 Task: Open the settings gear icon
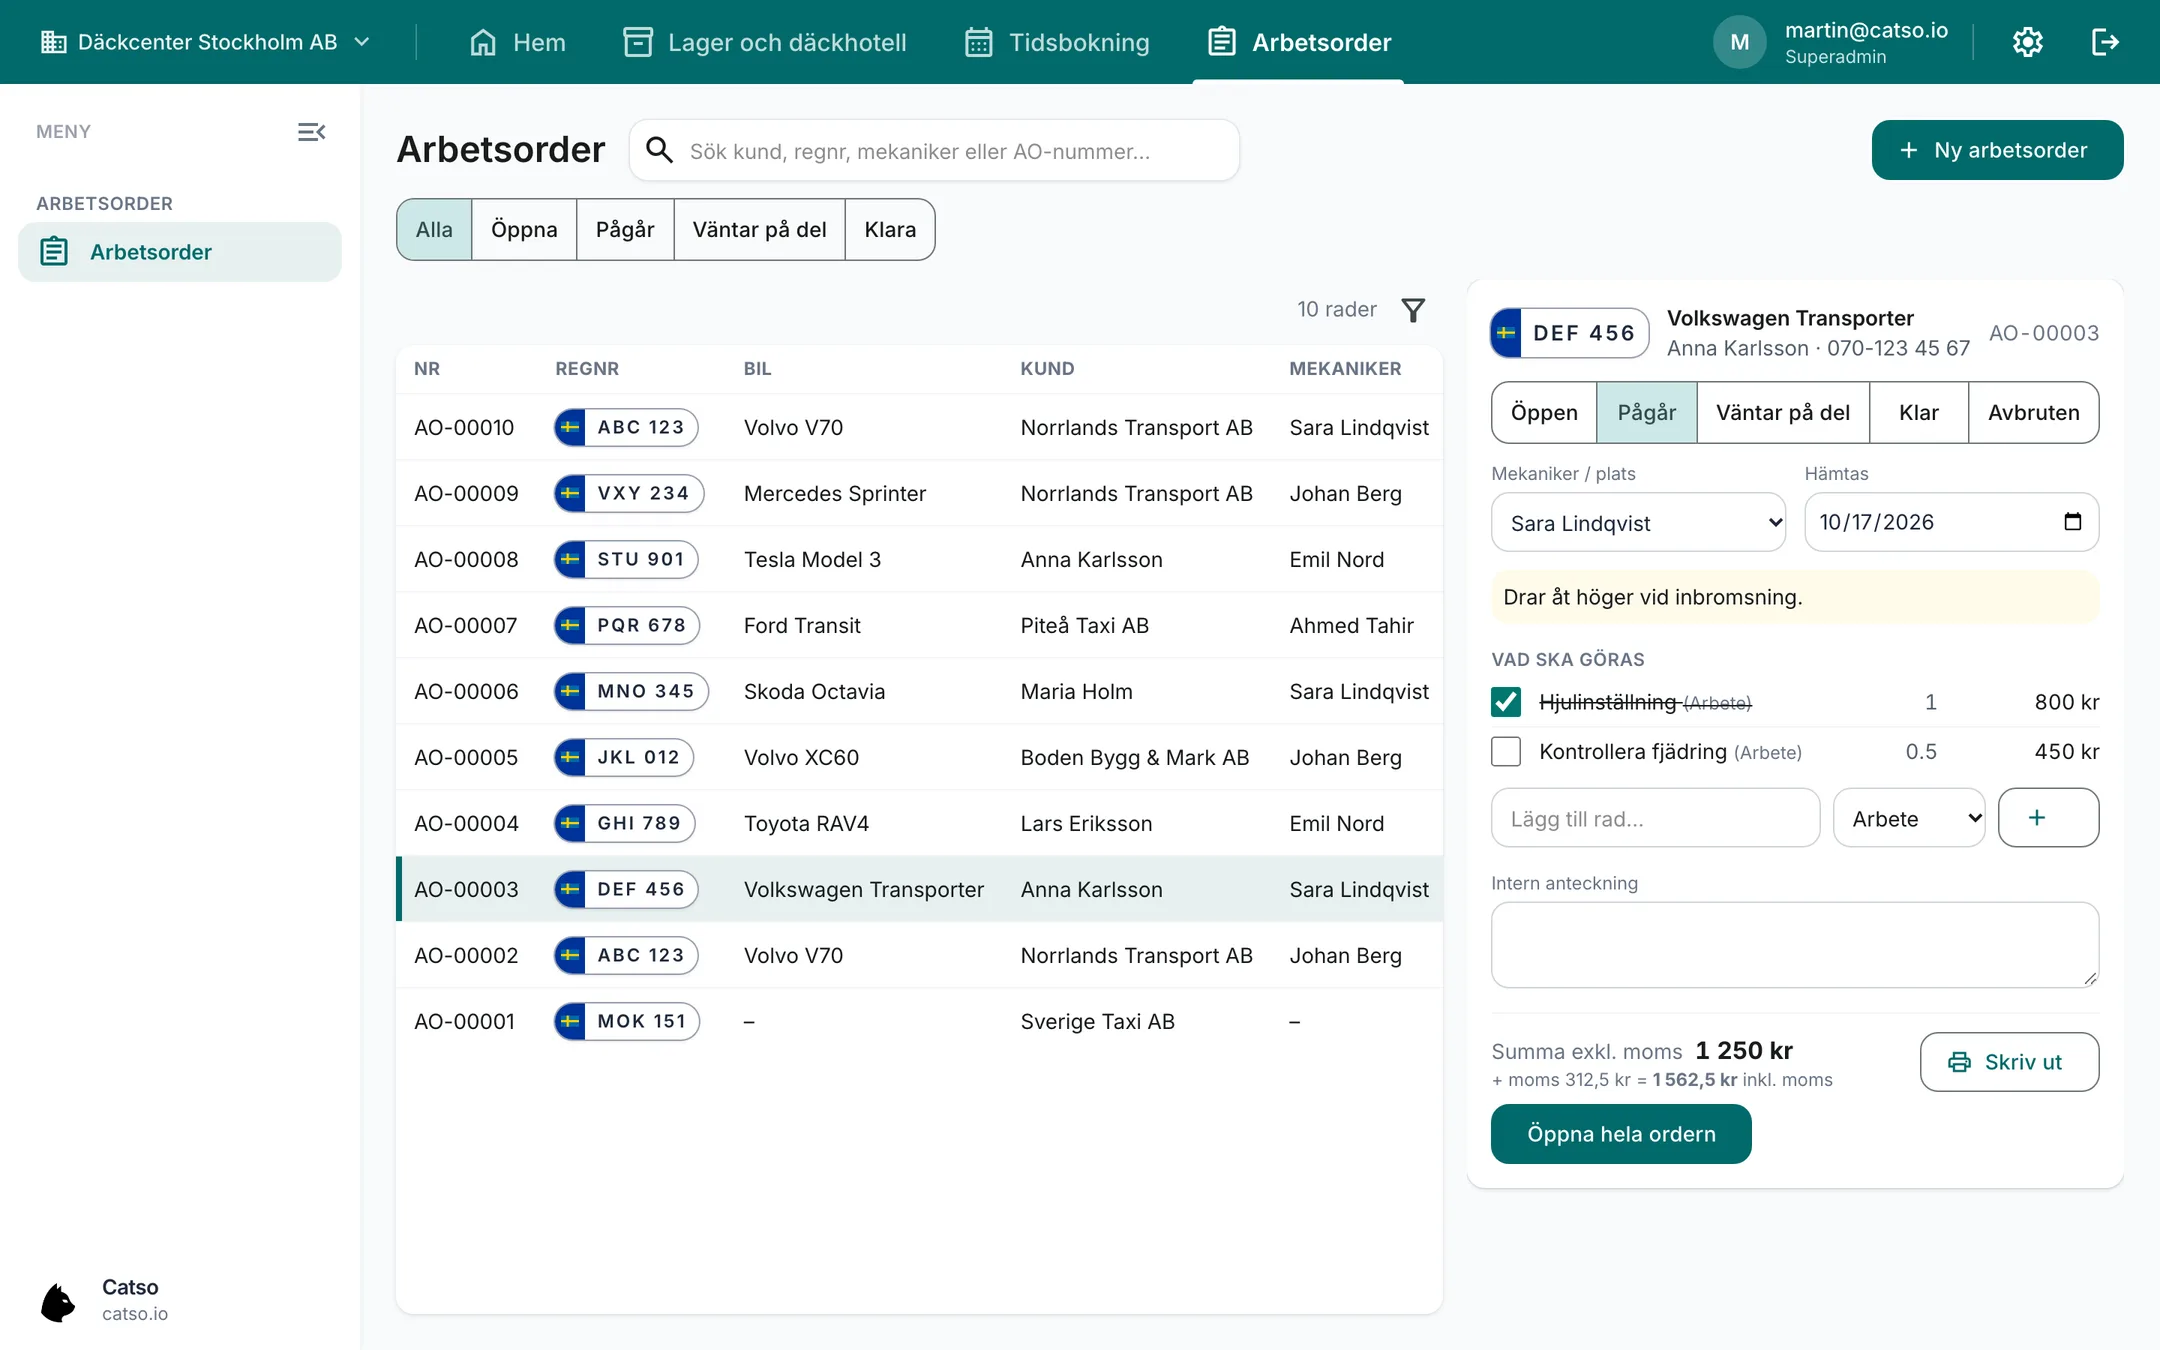coord(2027,42)
